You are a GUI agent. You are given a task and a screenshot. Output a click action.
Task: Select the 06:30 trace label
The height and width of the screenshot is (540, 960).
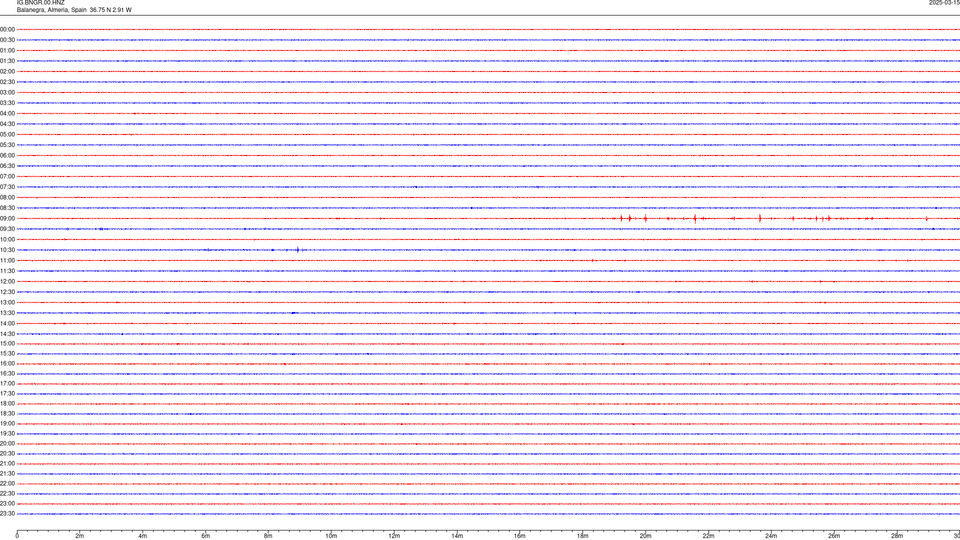tap(7, 166)
